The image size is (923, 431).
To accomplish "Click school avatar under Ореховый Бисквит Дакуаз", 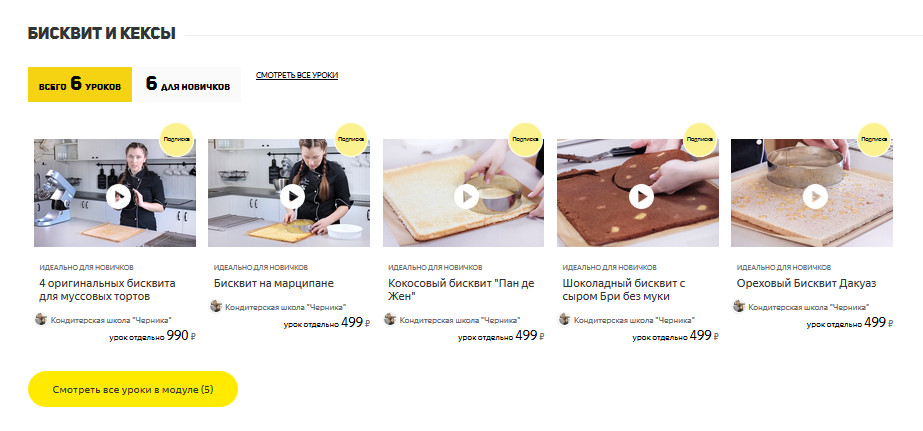I will 739,306.
